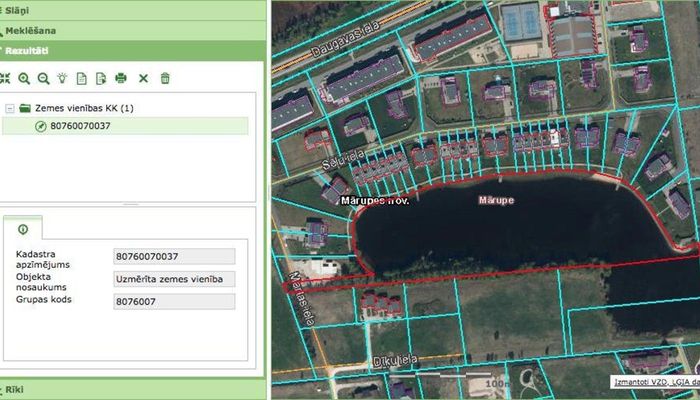Click the highlight lightbulb icon

tap(62, 77)
